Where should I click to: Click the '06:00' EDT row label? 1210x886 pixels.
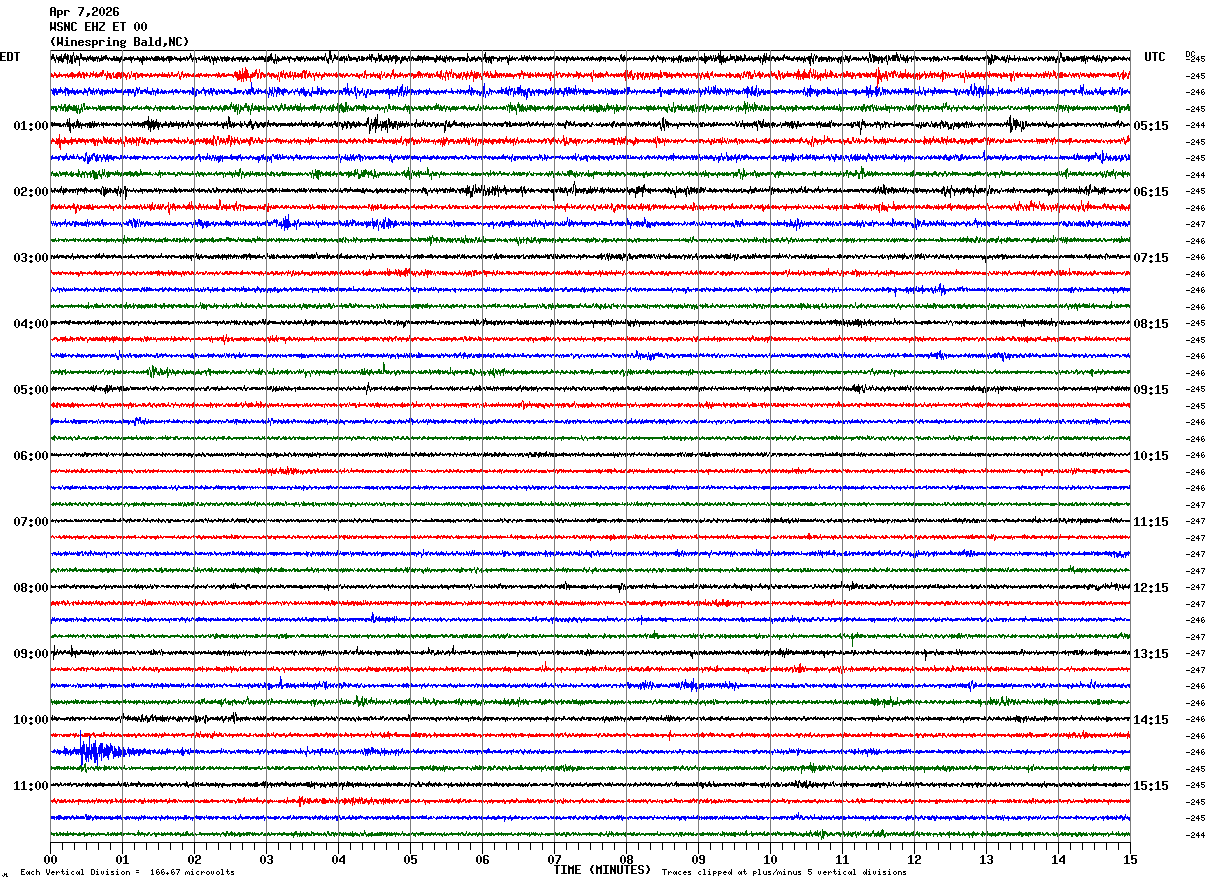[31, 456]
